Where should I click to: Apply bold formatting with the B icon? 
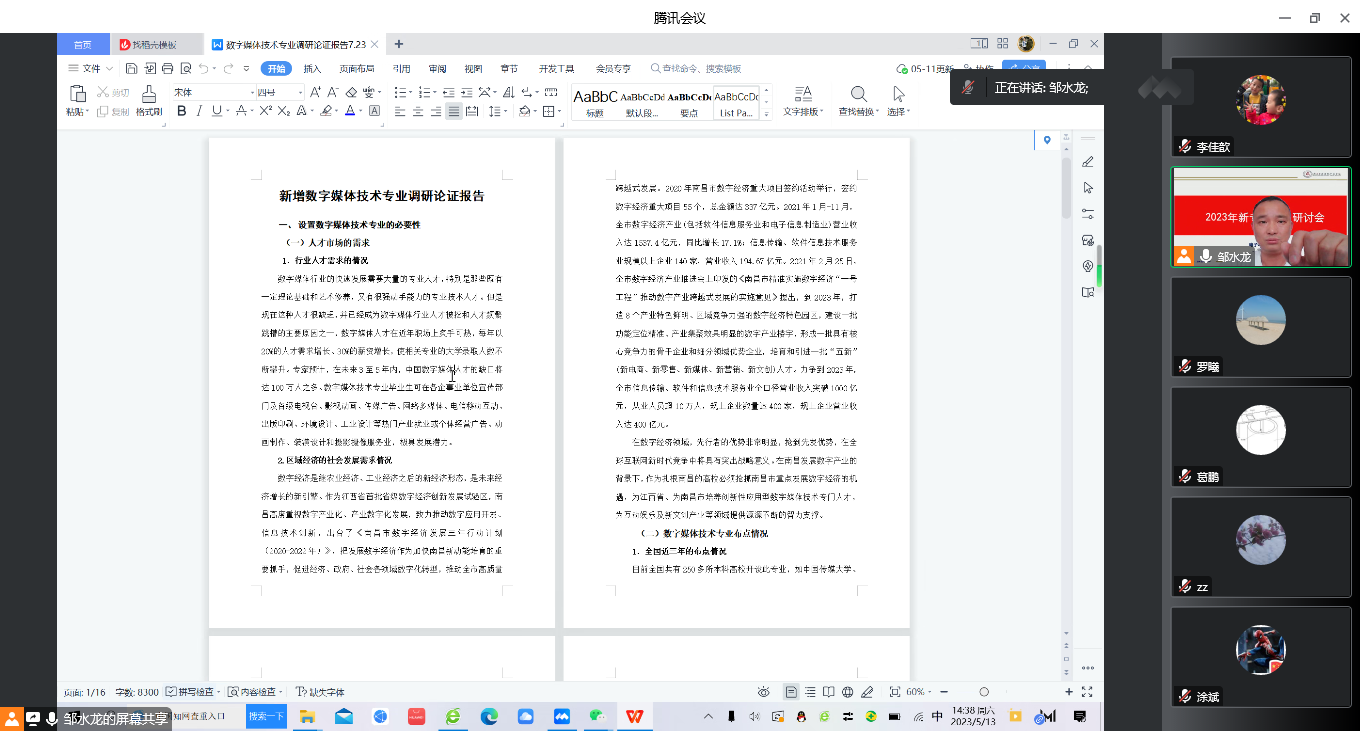182,111
